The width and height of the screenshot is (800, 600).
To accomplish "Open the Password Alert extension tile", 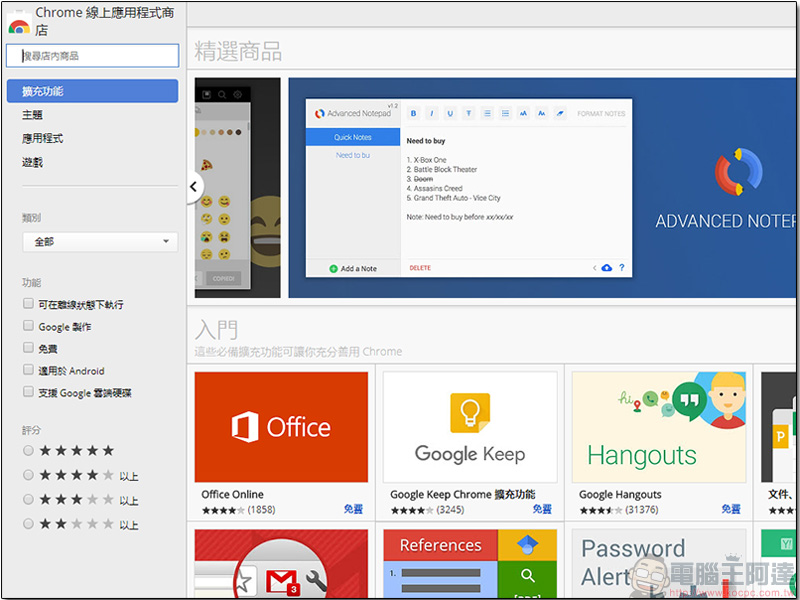I will (x=659, y=563).
